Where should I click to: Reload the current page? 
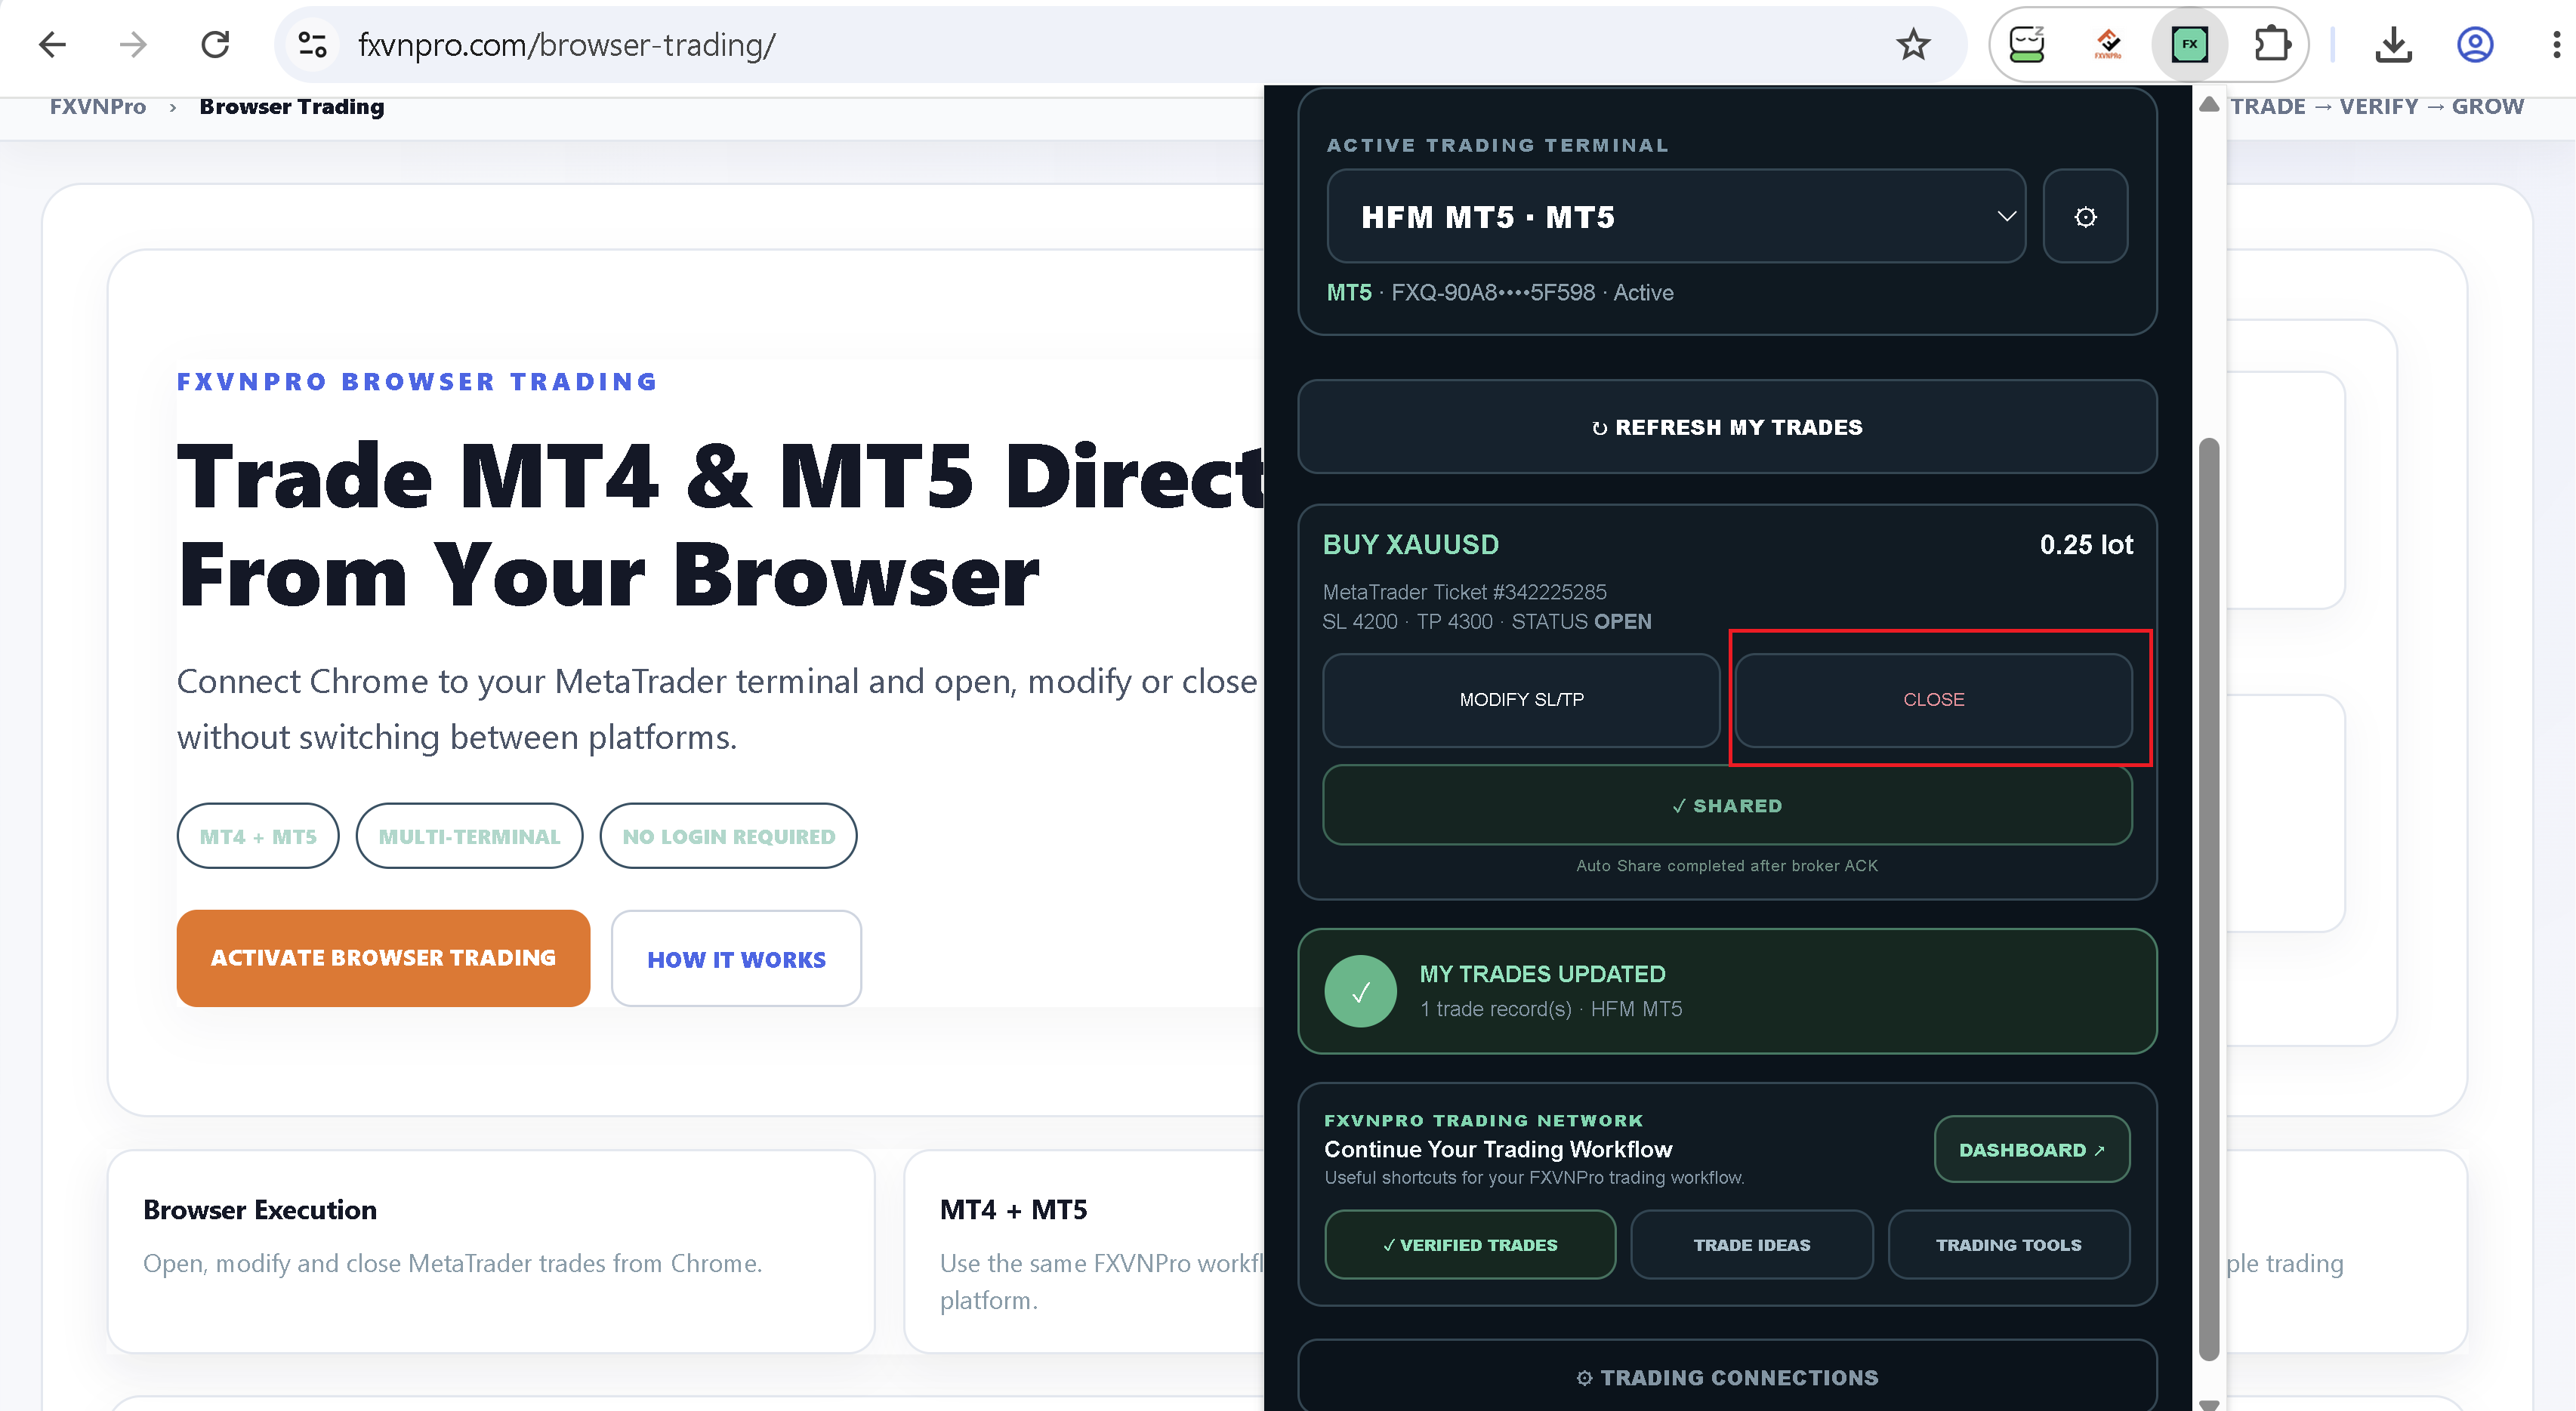[215, 45]
